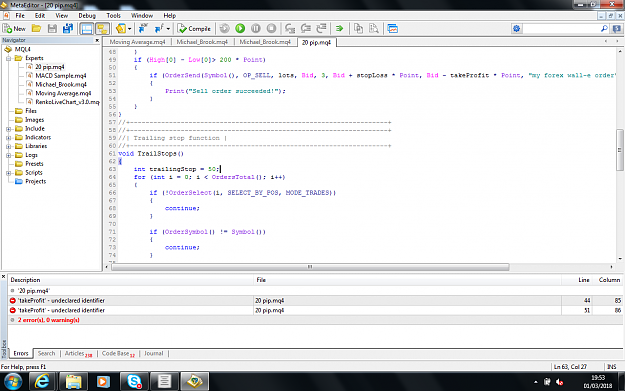Click the green arrow toolbar icon
Viewport: 625px width, 391px height.
pos(339,29)
